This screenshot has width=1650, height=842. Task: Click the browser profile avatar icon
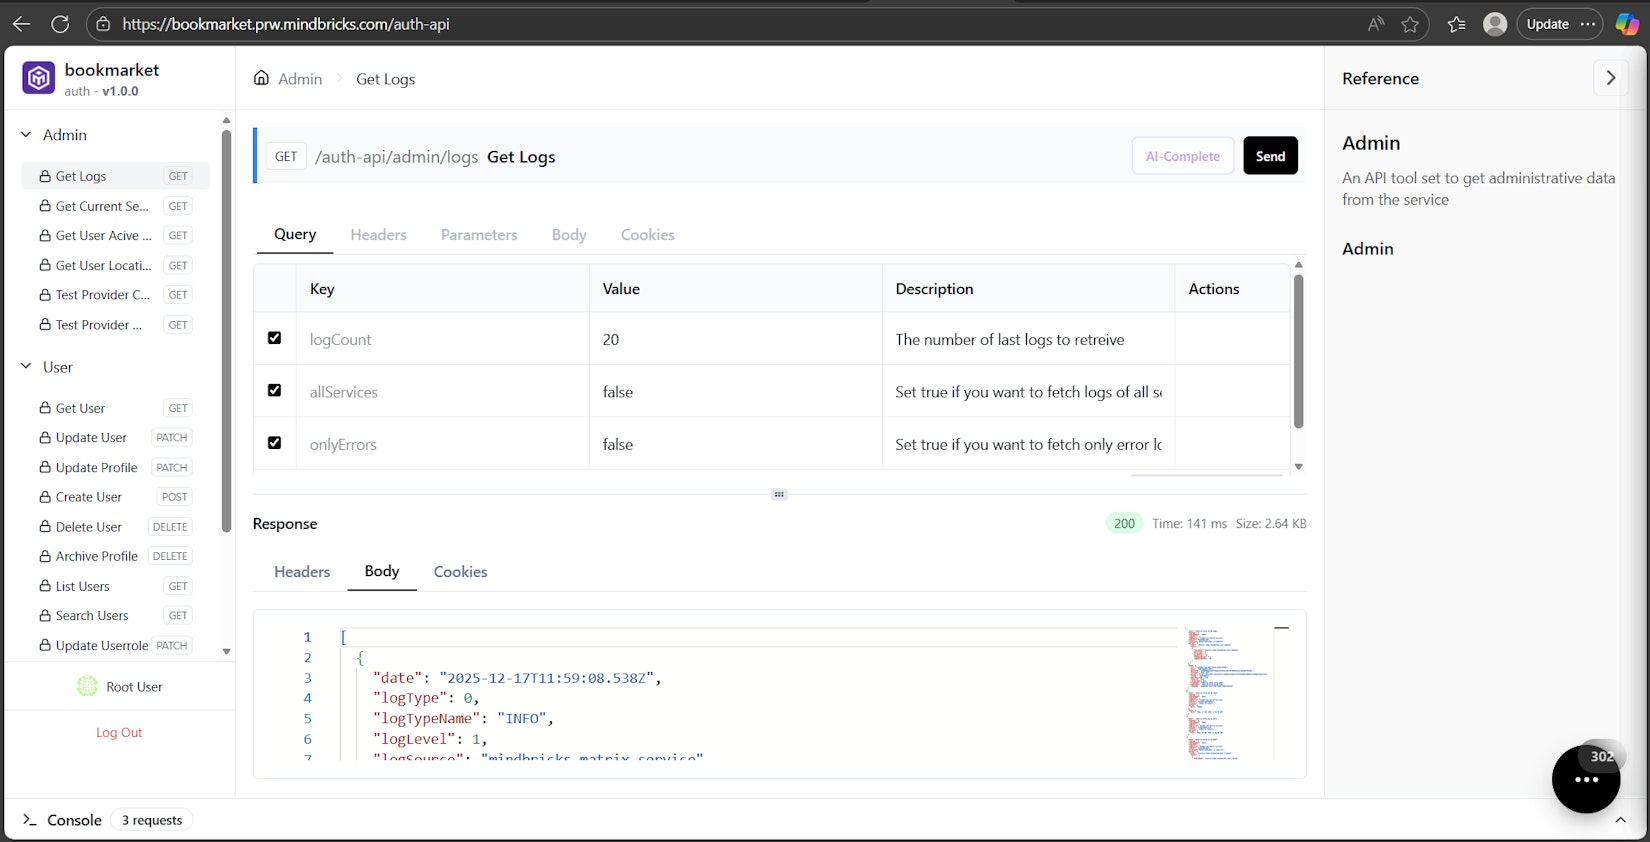pyautogui.click(x=1494, y=24)
